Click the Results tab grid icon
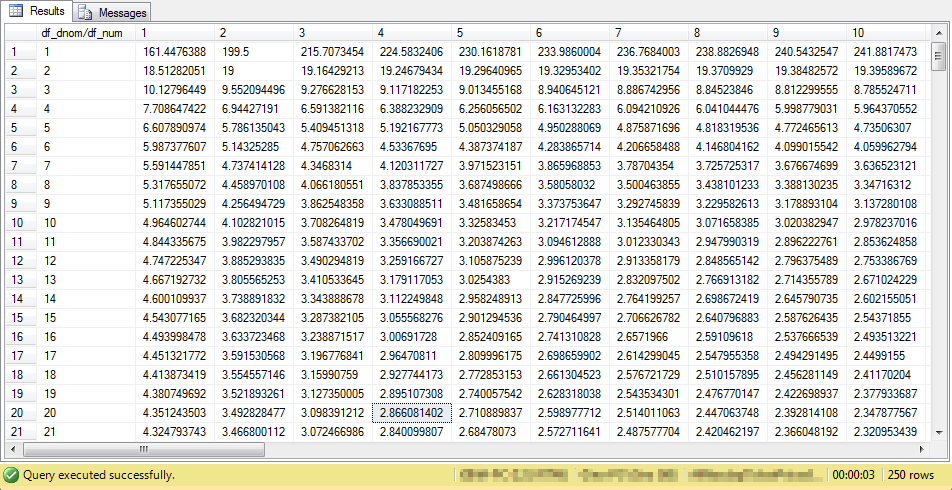This screenshot has height=490, width=952. pos(15,12)
